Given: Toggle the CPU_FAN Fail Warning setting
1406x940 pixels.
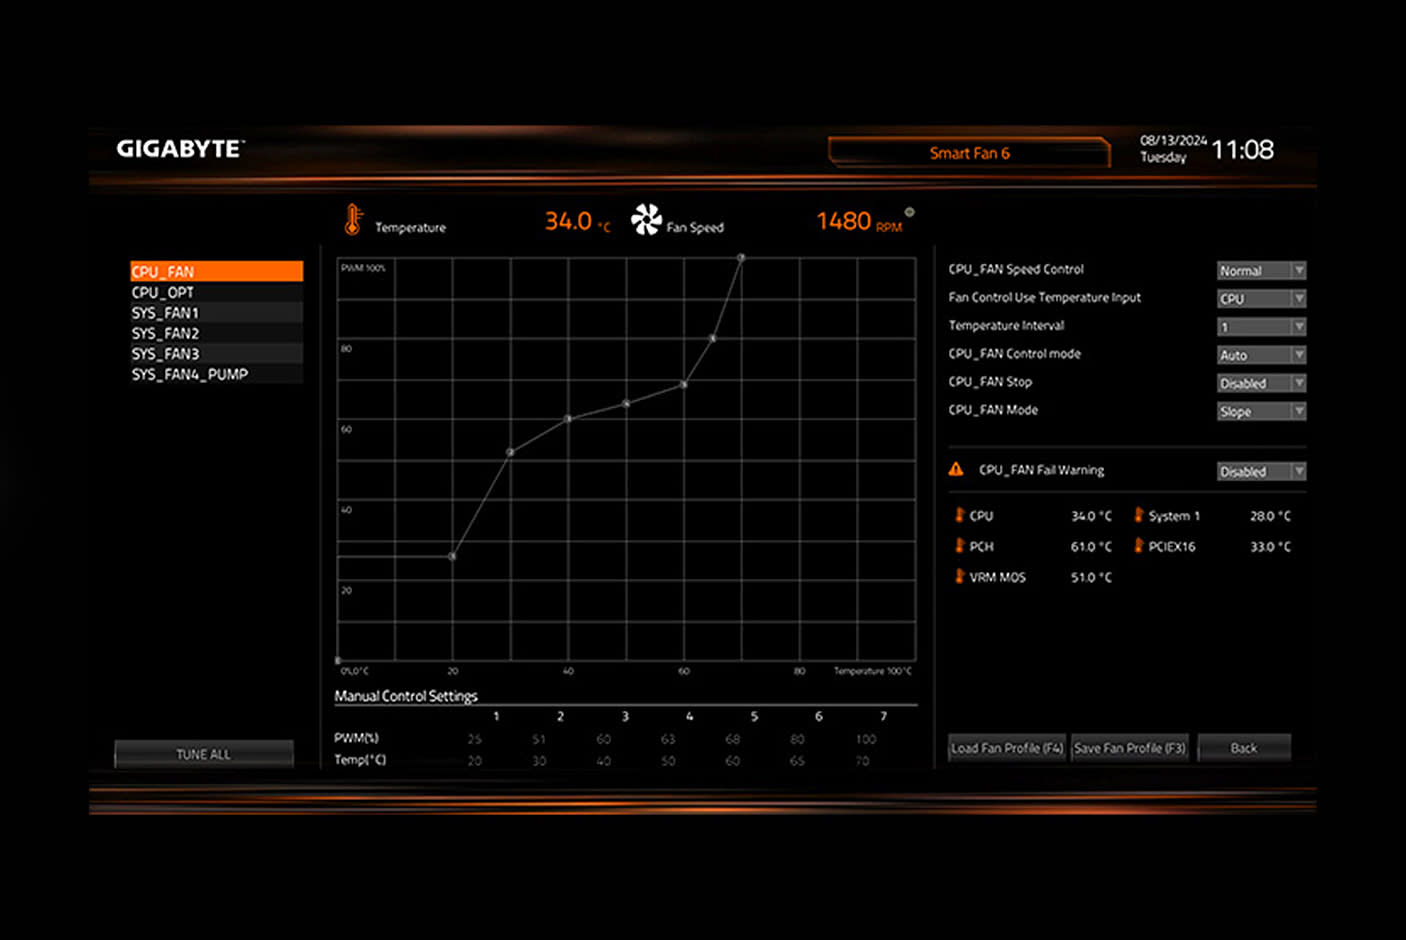Looking at the screenshot, I should point(1260,470).
